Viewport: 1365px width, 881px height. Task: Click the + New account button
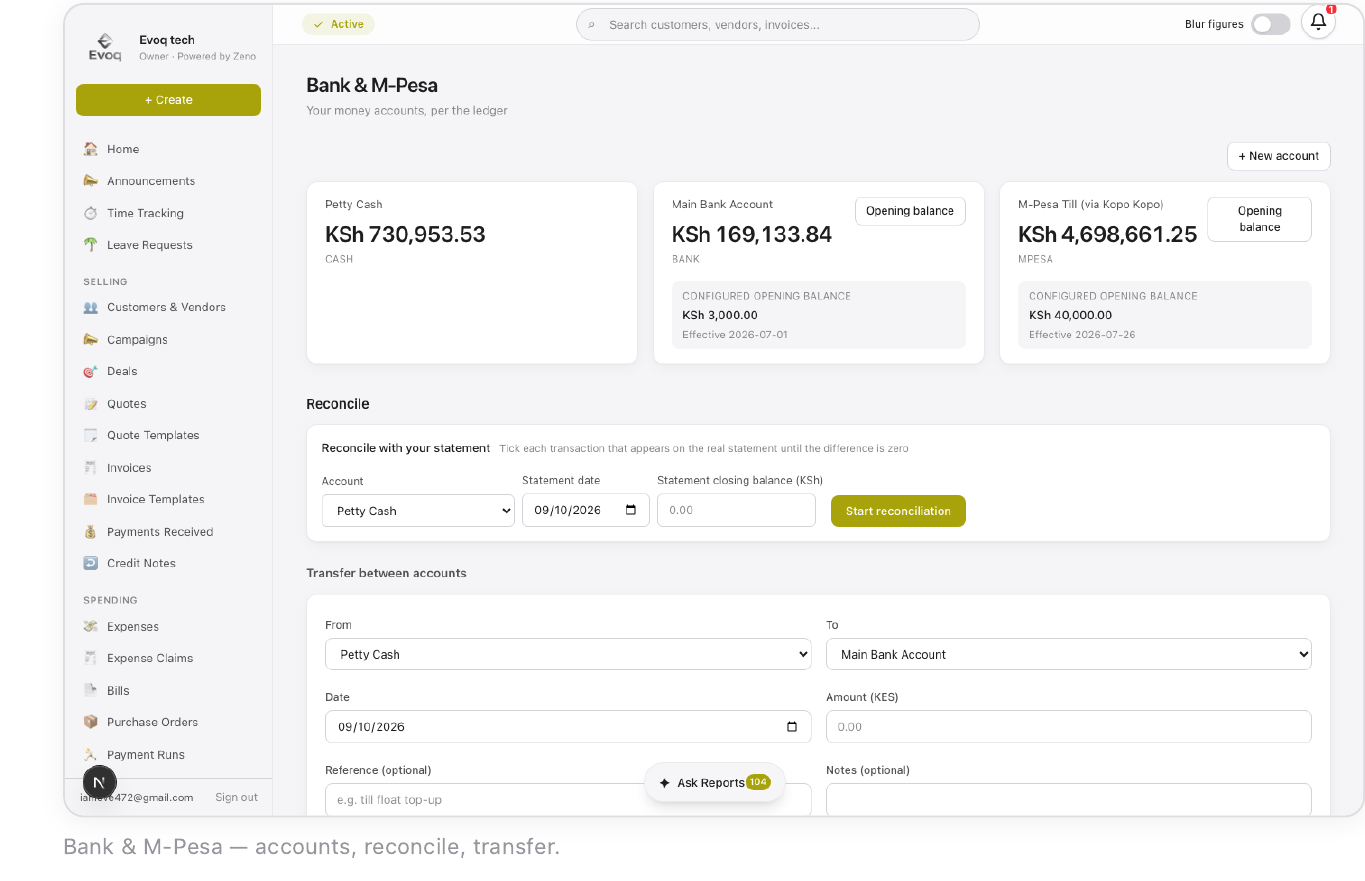coord(1278,156)
